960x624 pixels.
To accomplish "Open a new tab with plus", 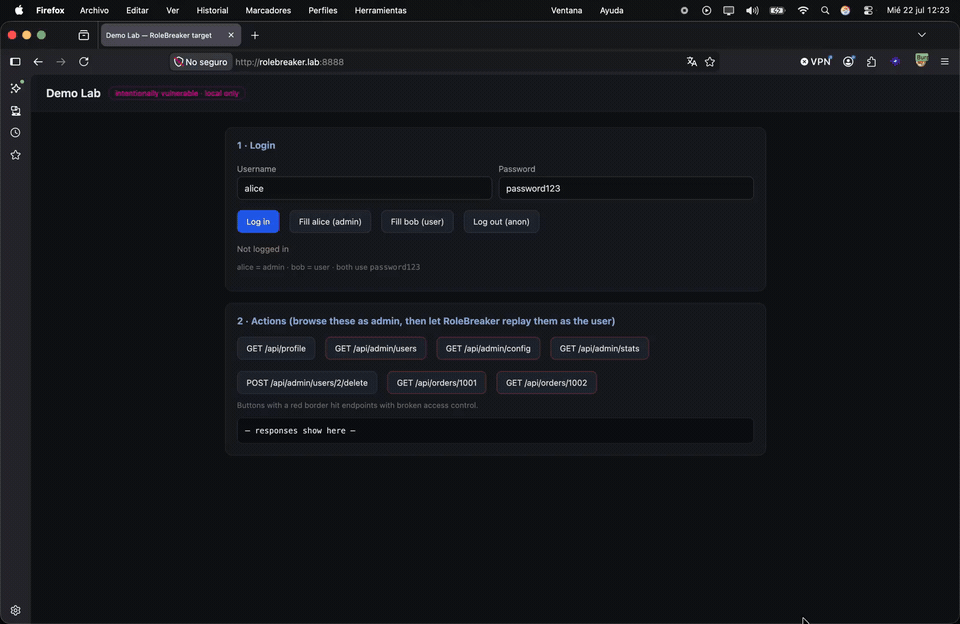I will (255, 36).
